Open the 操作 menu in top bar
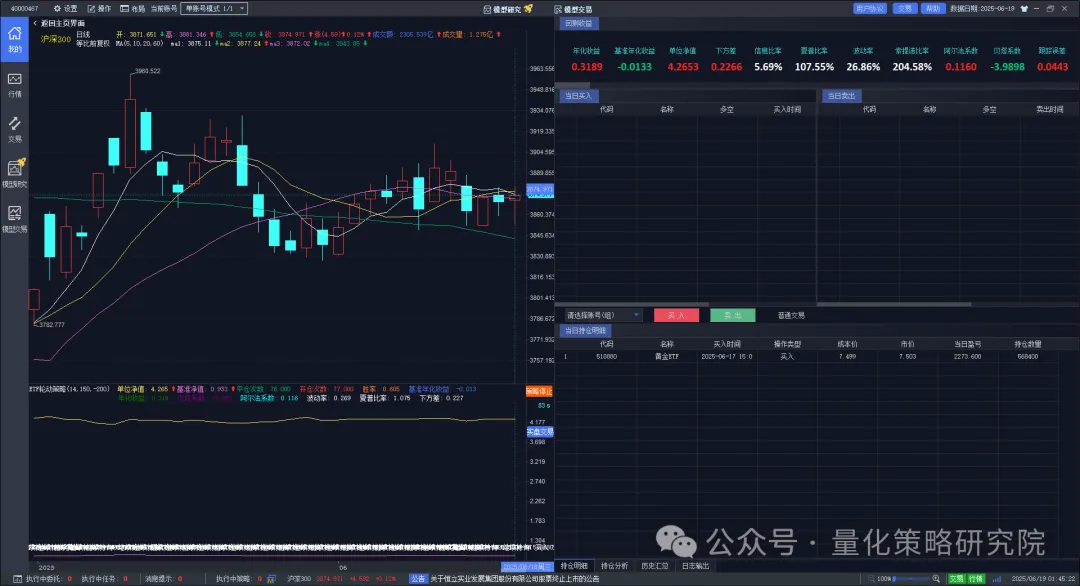1080x586 pixels. [99, 8]
